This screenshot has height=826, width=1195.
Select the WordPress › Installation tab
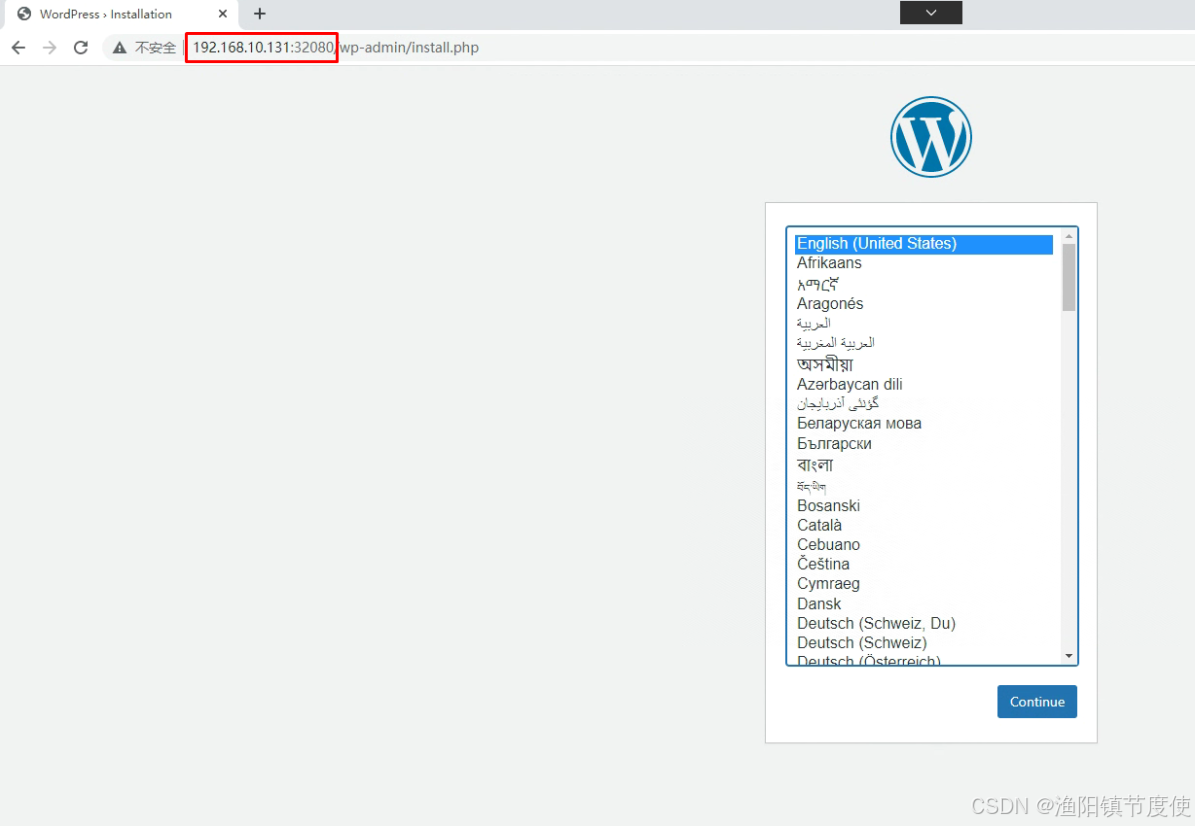(122, 14)
